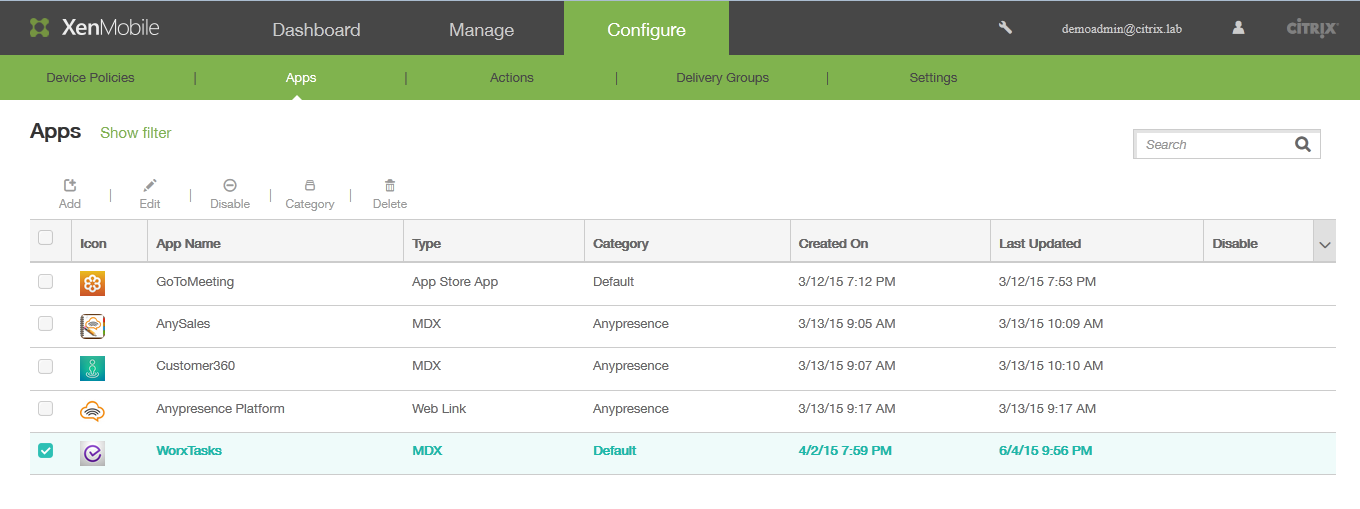The width and height of the screenshot is (1360, 509).
Task: Click the user profile icon
Action: 1238,28
